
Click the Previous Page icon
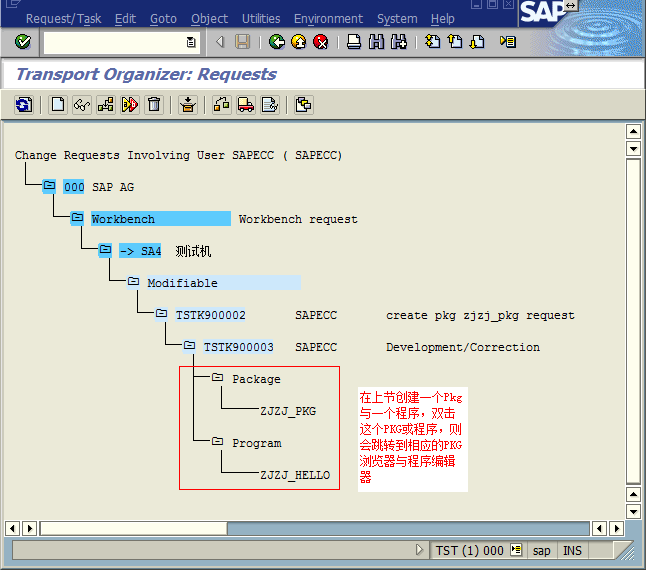click(x=455, y=42)
